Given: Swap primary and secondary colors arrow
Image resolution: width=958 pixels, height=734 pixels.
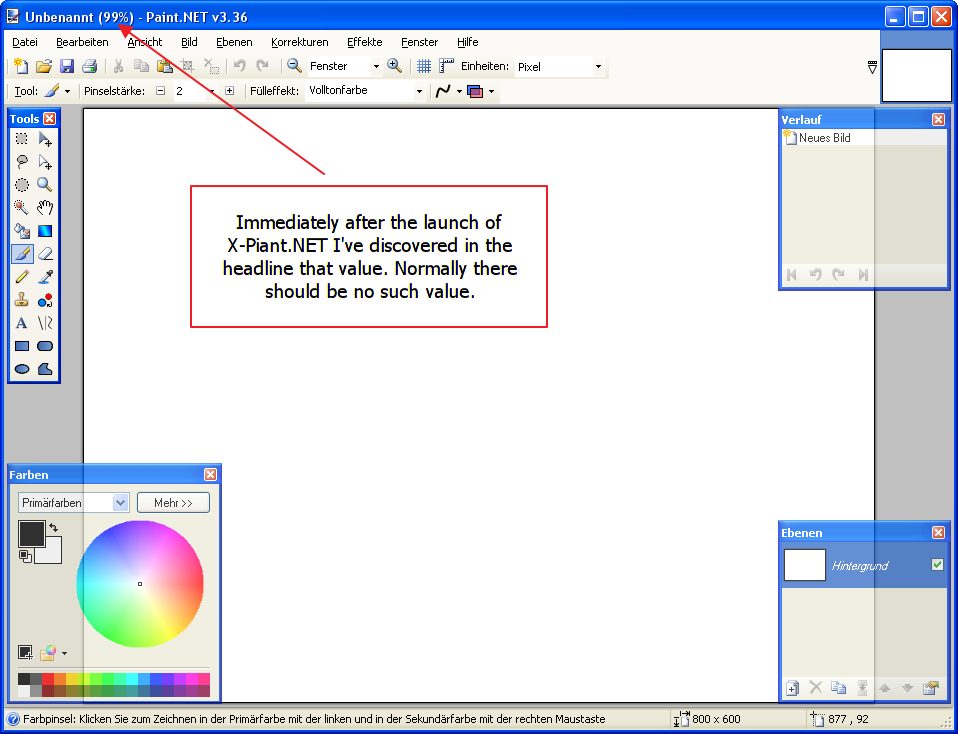Looking at the screenshot, I should [54, 527].
